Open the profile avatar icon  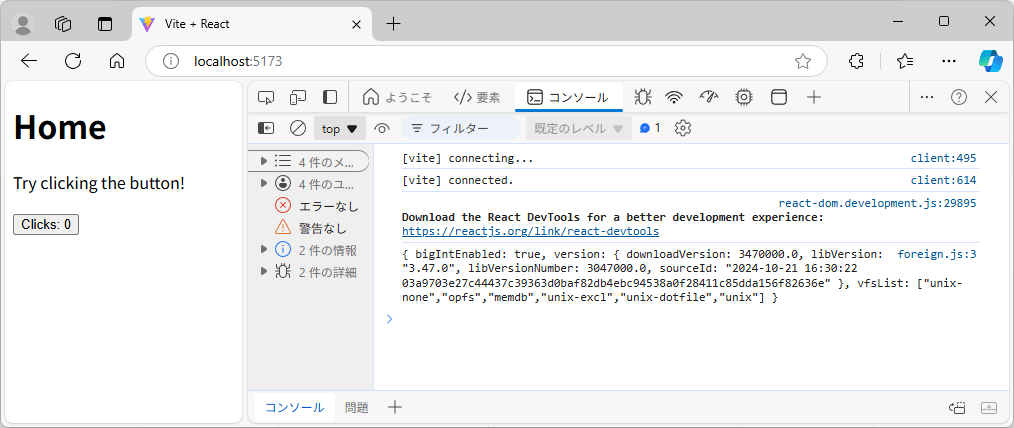24,24
